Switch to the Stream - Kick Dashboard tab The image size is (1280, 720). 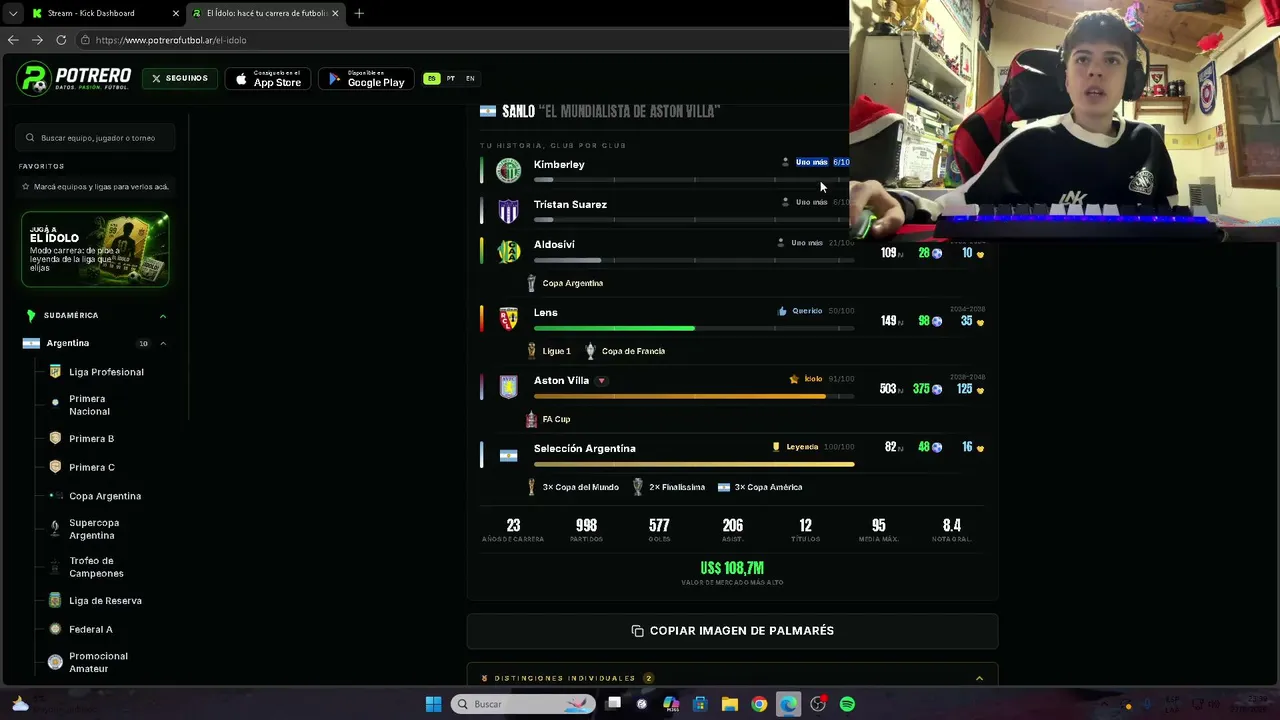pos(104,13)
